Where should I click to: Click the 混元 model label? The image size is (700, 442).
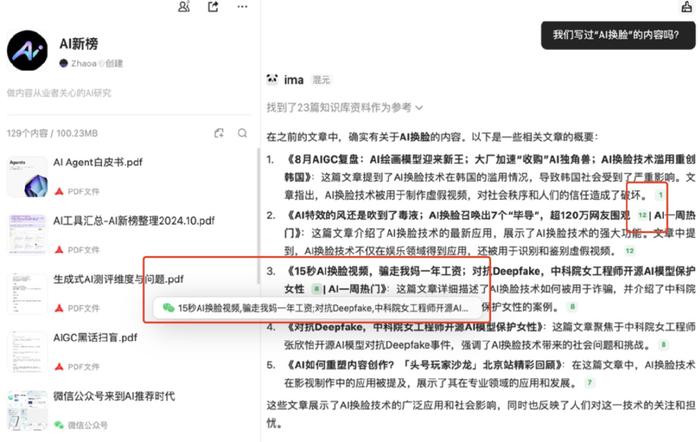tap(321, 80)
